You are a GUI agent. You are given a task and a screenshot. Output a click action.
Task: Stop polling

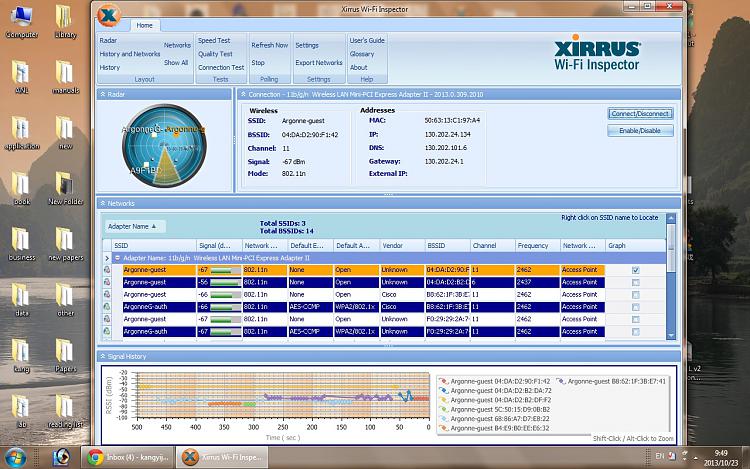(258, 63)
